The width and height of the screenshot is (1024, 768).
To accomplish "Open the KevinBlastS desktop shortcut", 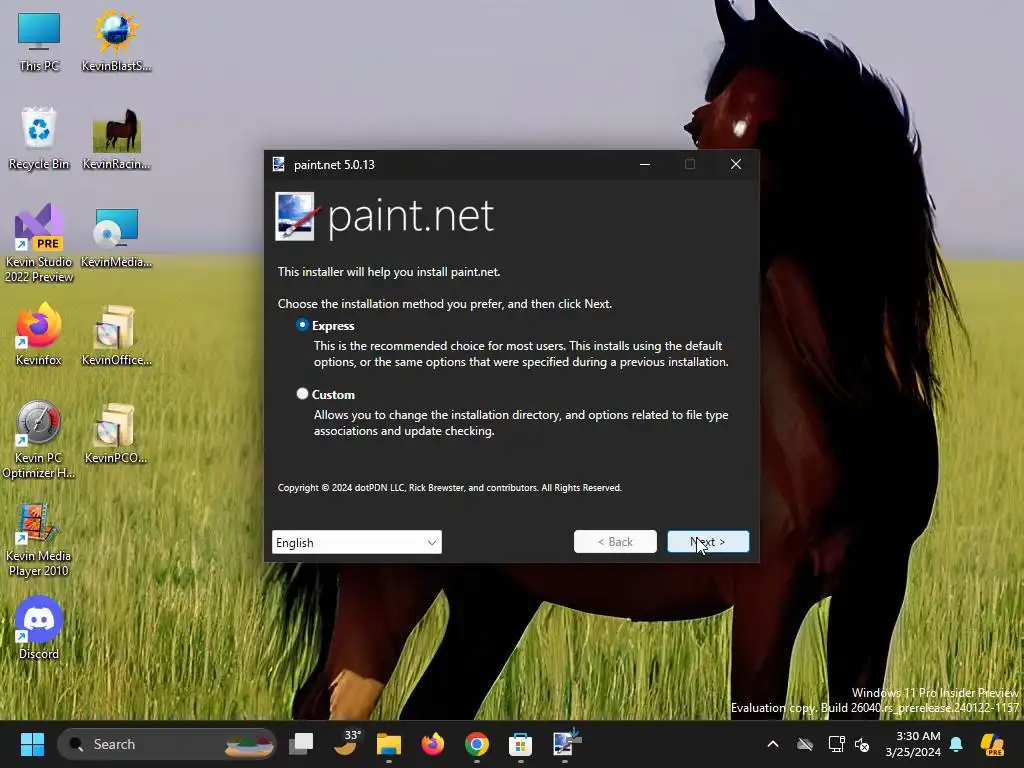I will coord(116,40).
